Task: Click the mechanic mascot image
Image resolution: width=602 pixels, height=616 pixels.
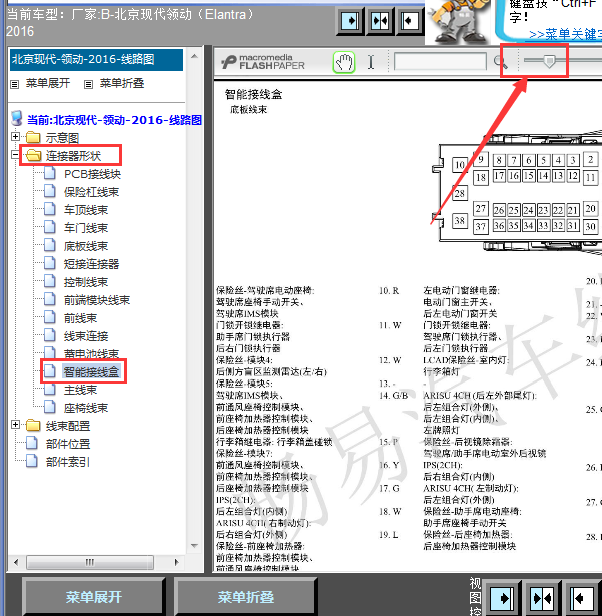Action: coord(459,20)
